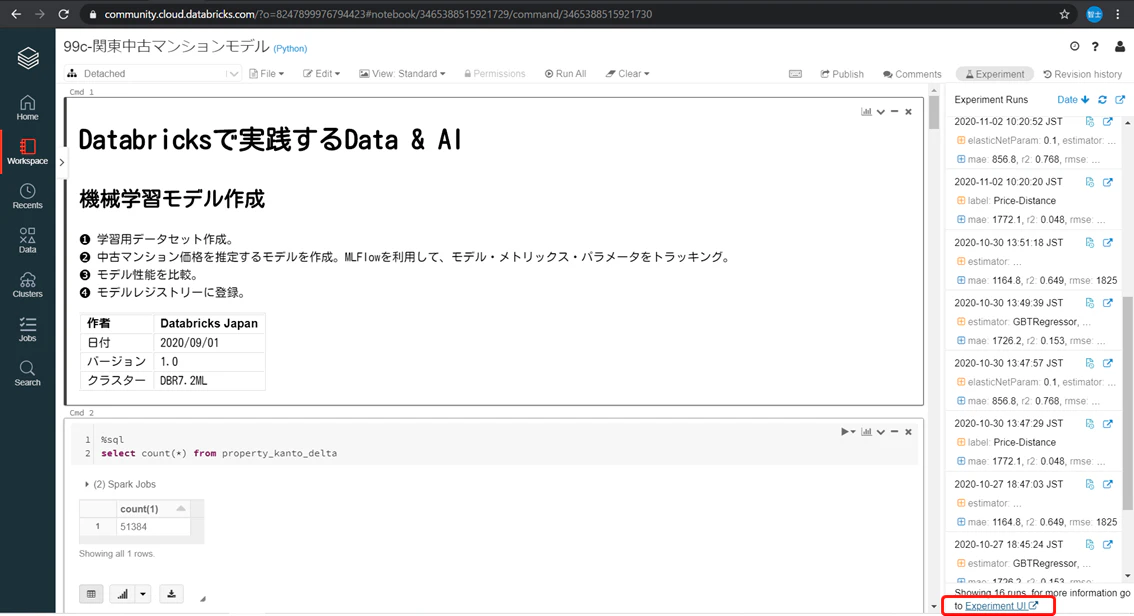This screenshot has height=616, width=1134.
Task: Switch results to bar chart view
Action: click(123, 594)
